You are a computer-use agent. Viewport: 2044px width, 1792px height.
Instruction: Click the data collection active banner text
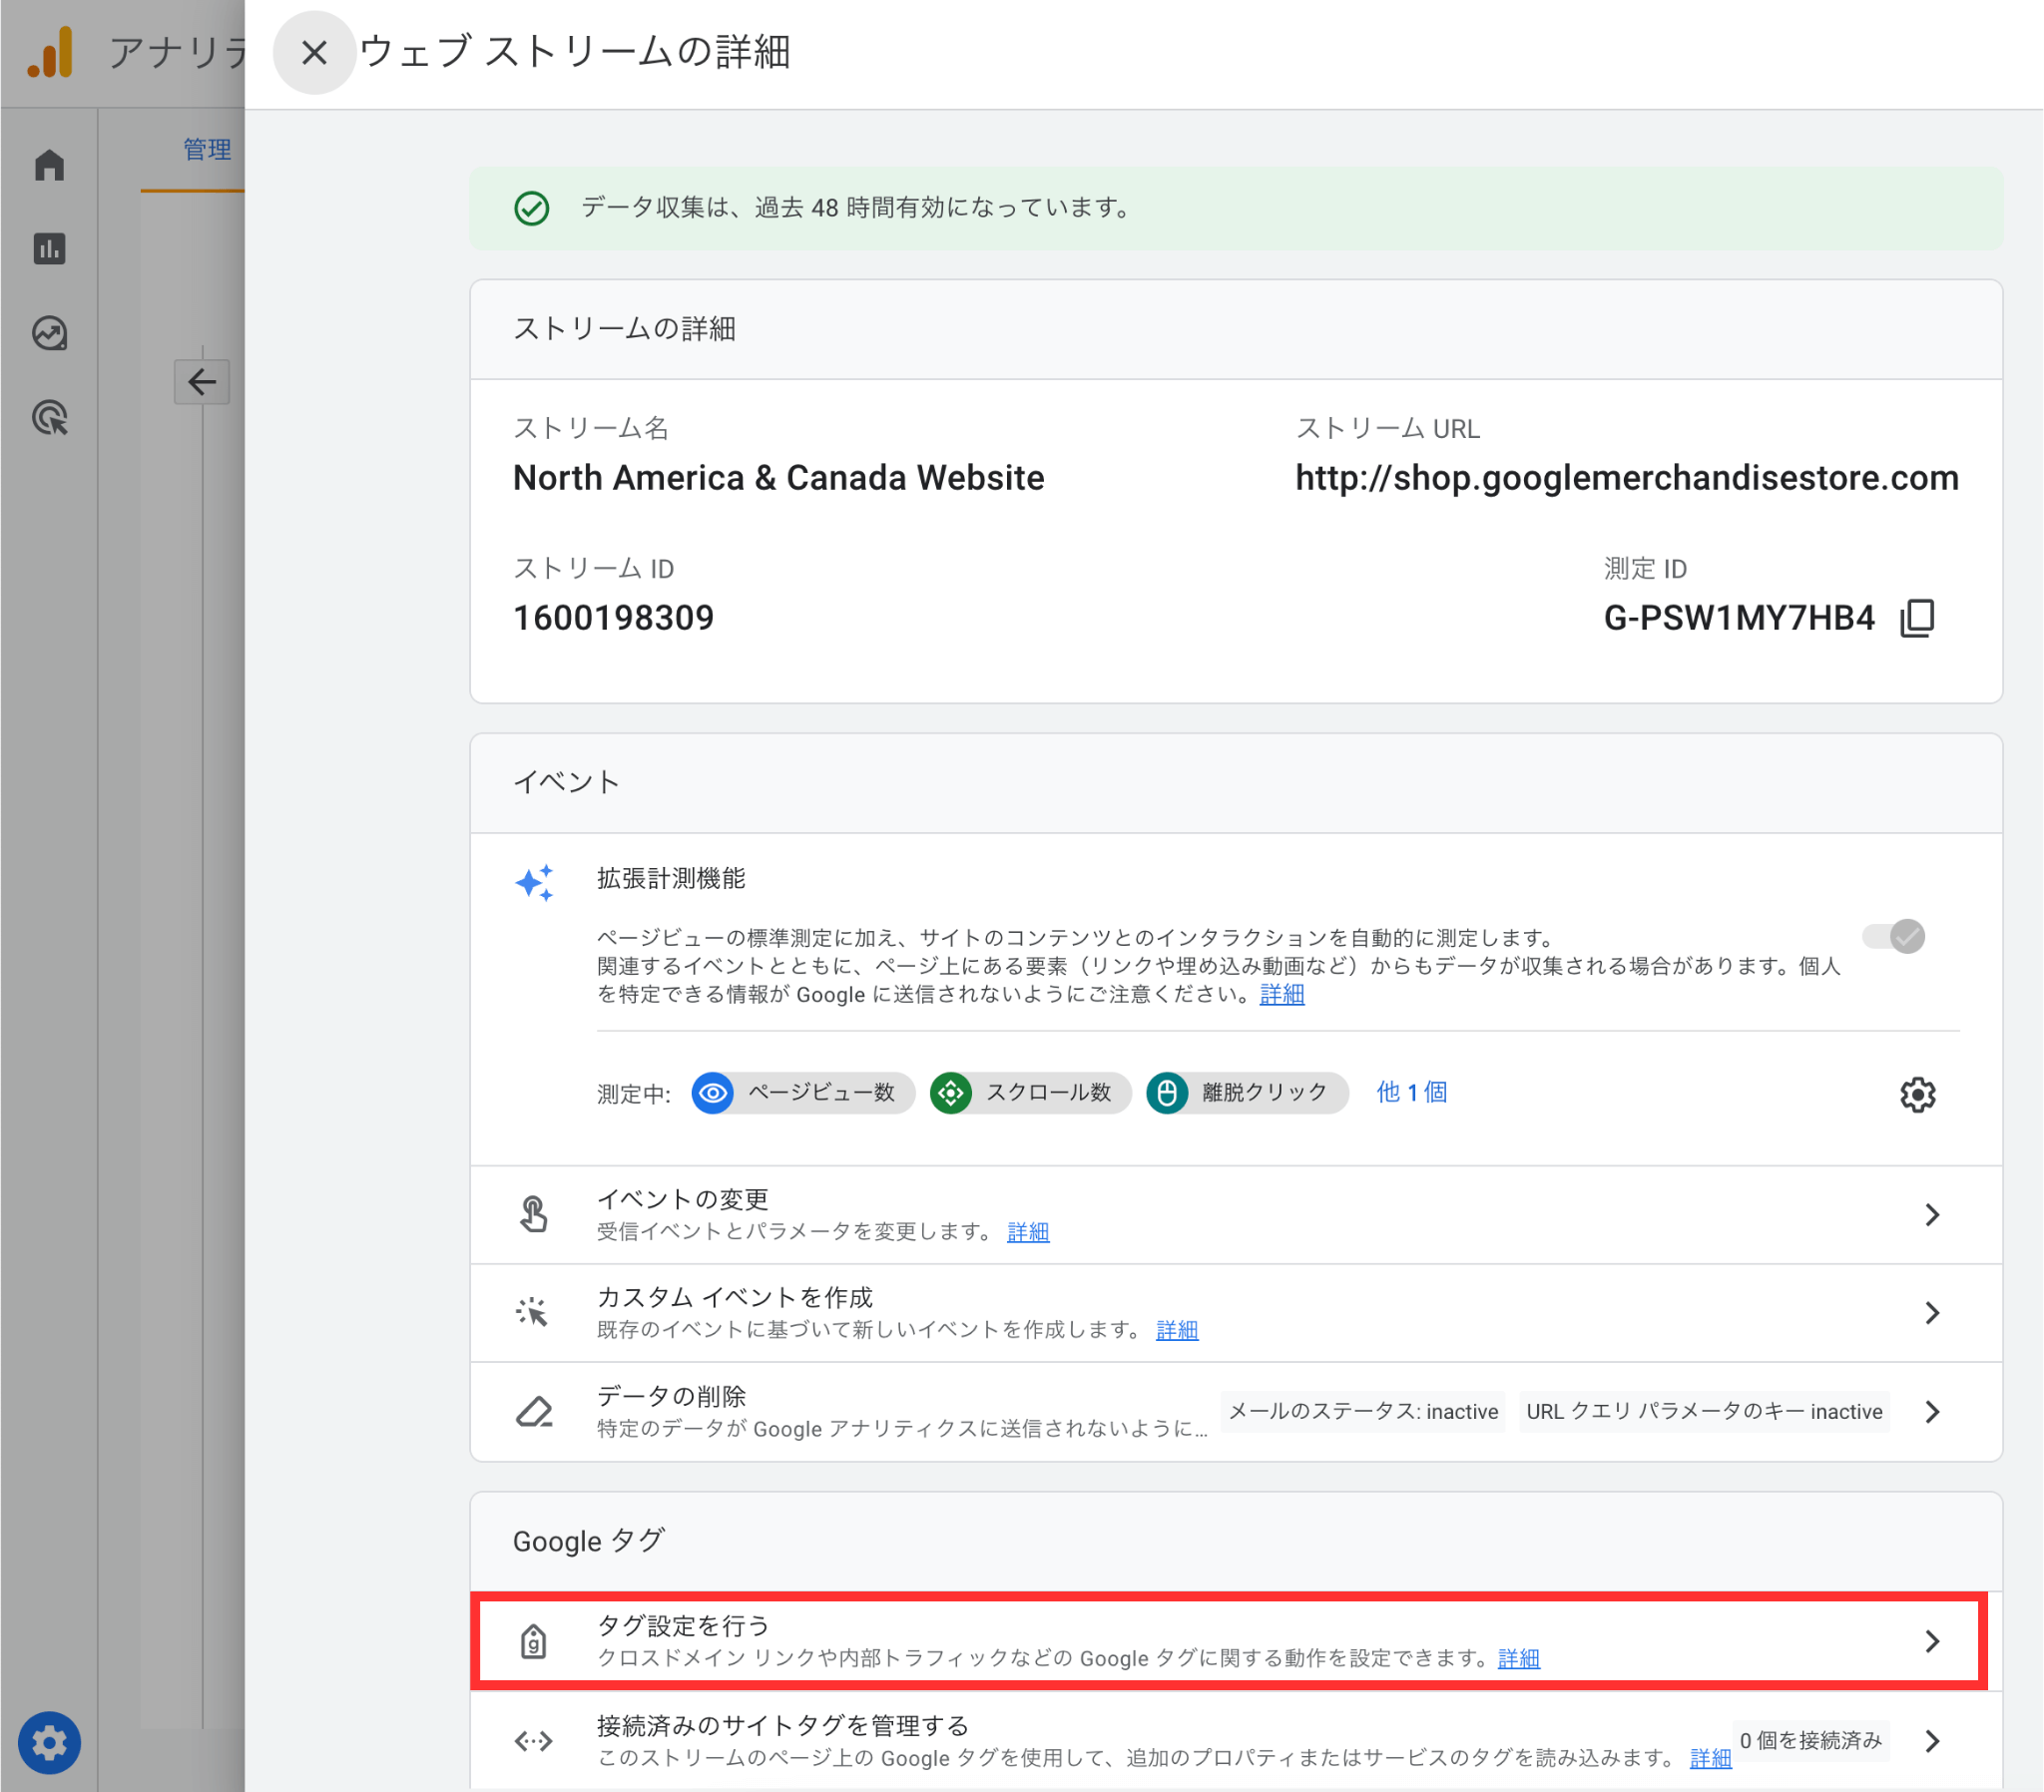(857, 208)
